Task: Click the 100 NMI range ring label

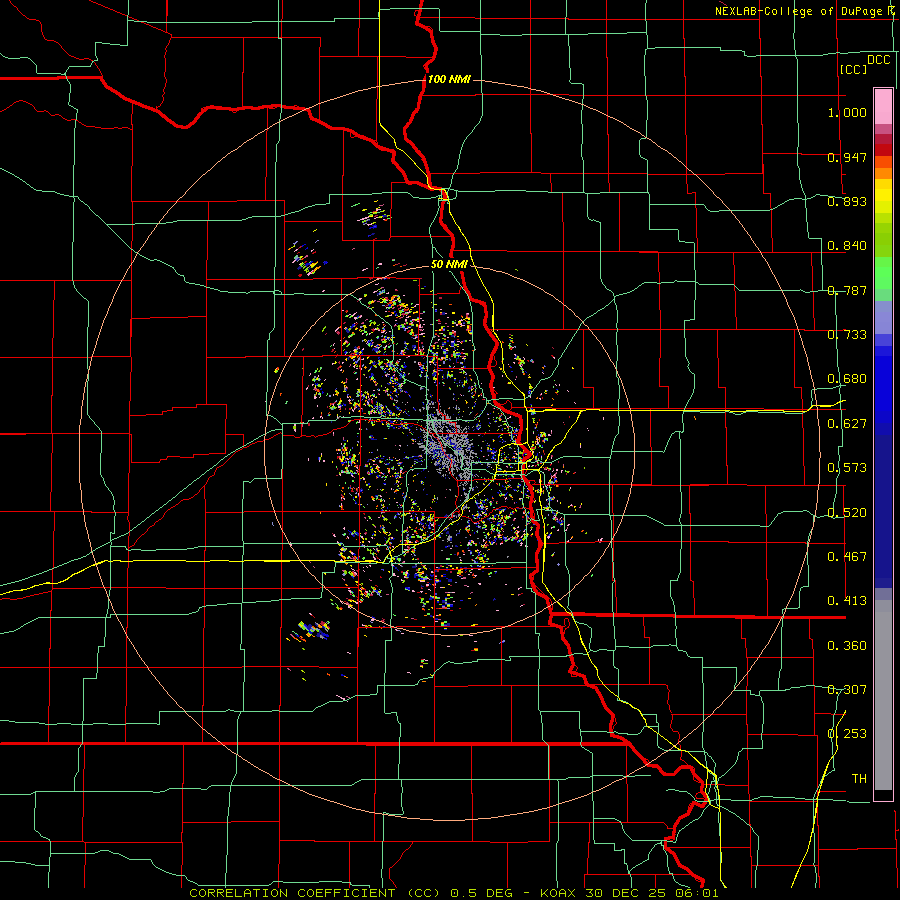Action: coord(449,79)
